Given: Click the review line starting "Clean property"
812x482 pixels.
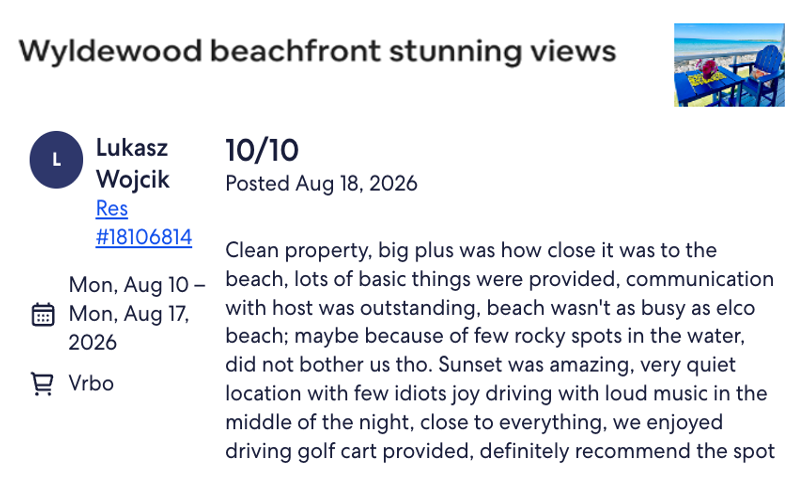Looking at the screenshot, I should 471,251.
